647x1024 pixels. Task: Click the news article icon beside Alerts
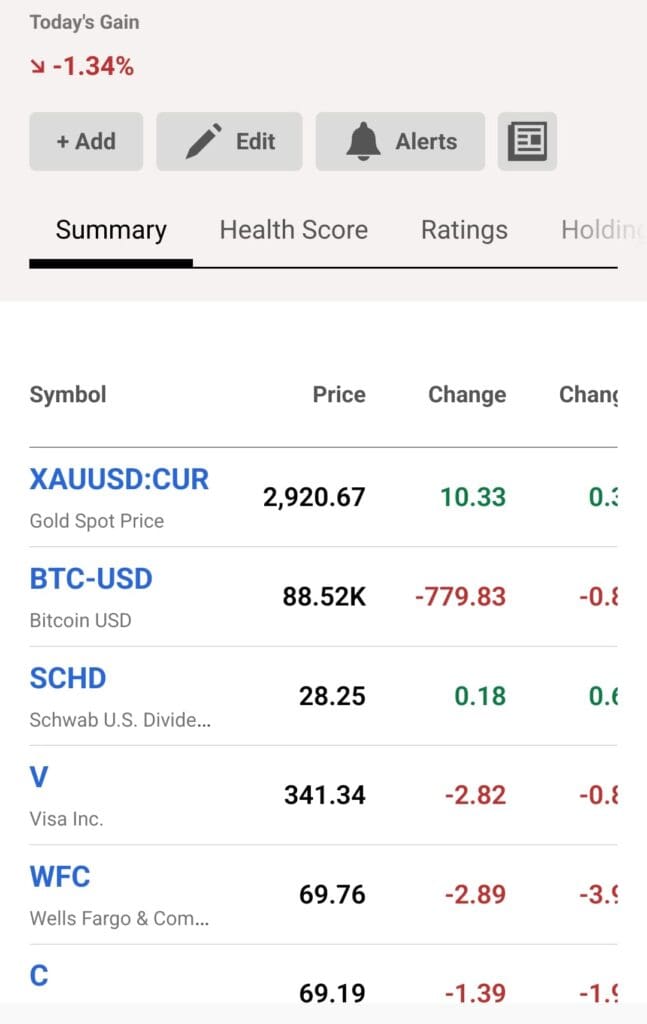point(527,141)
